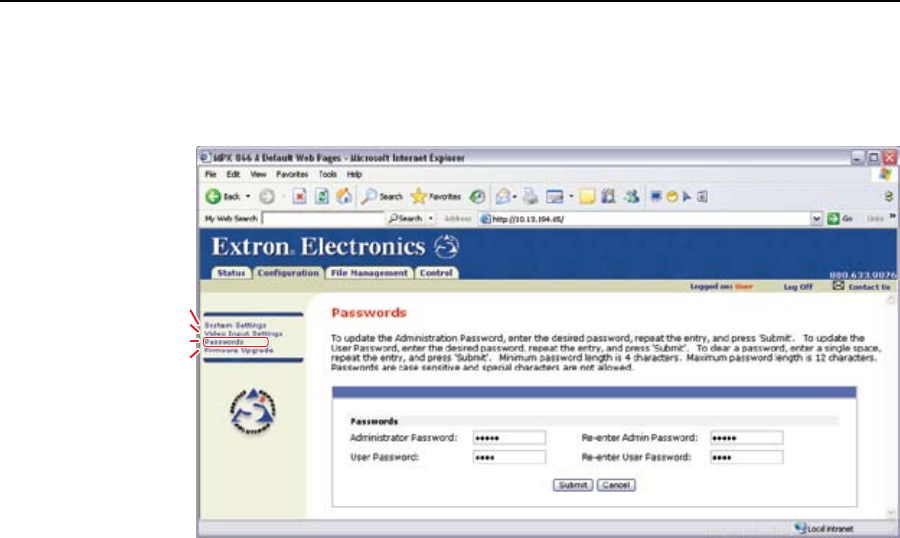The width and height of the screenshot is (900, 538).
Task: Click the Re-enter Admin Password field
Action: [x=746, y=438]
